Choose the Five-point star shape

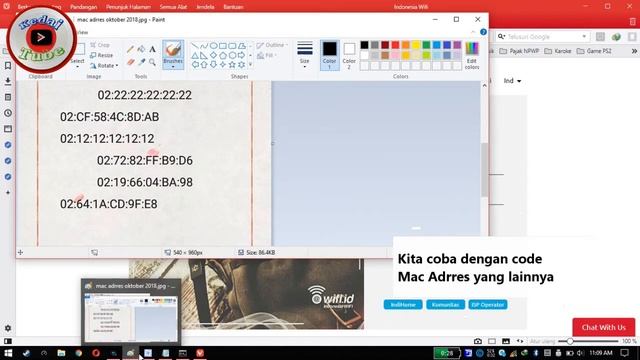232,64
